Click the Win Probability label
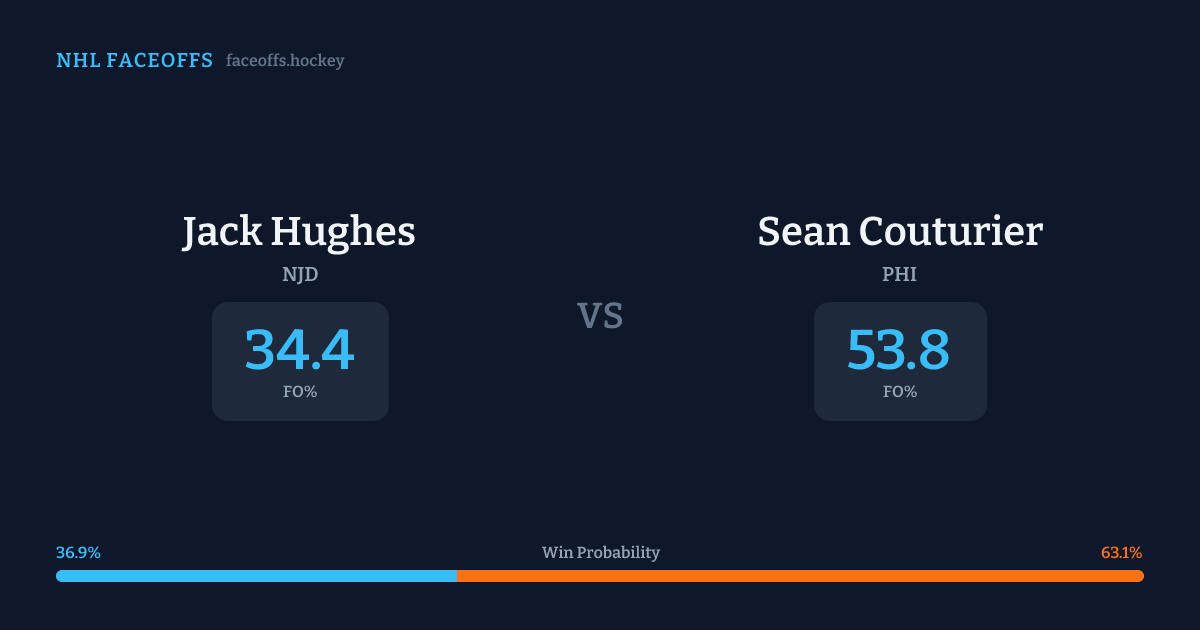 pyautogui.click(x=600, y=553)
